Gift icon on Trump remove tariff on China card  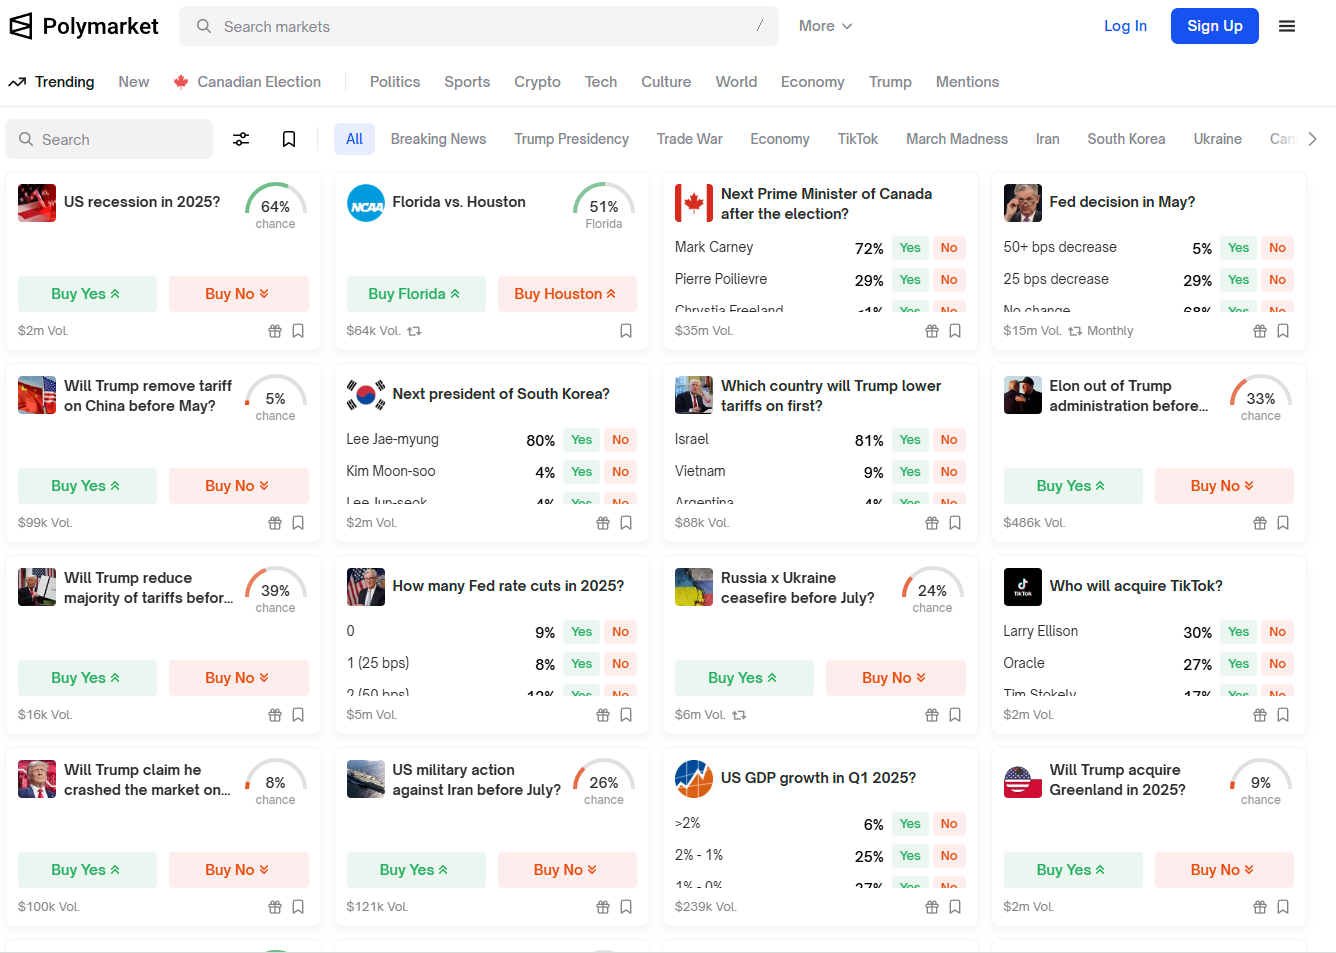275,523
